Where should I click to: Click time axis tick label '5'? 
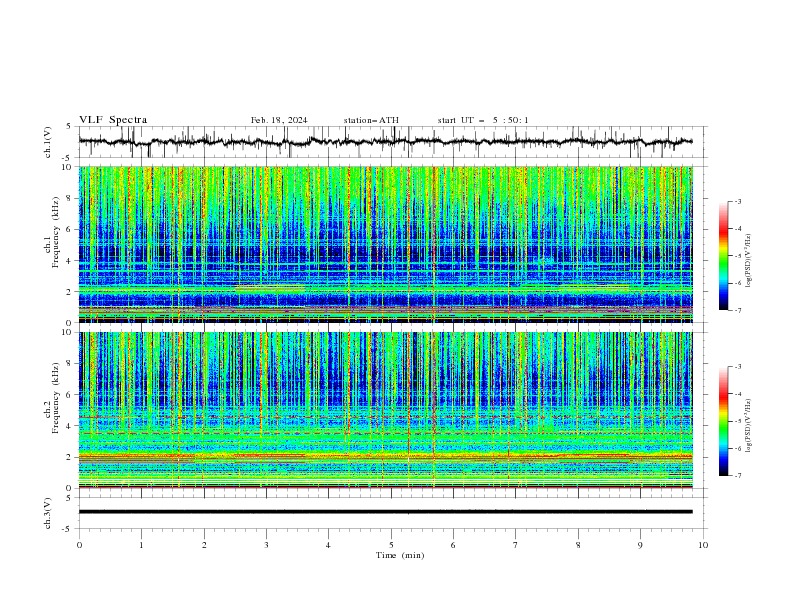(391, 545)
